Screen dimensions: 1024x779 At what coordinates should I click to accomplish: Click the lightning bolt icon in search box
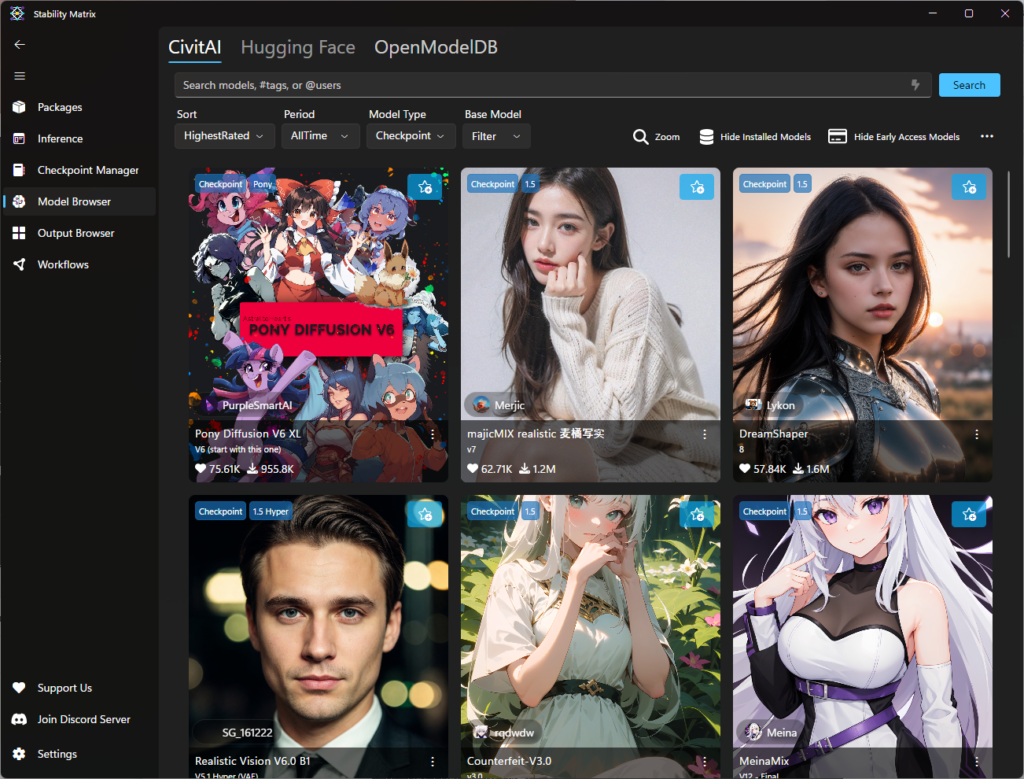[915, 85]
